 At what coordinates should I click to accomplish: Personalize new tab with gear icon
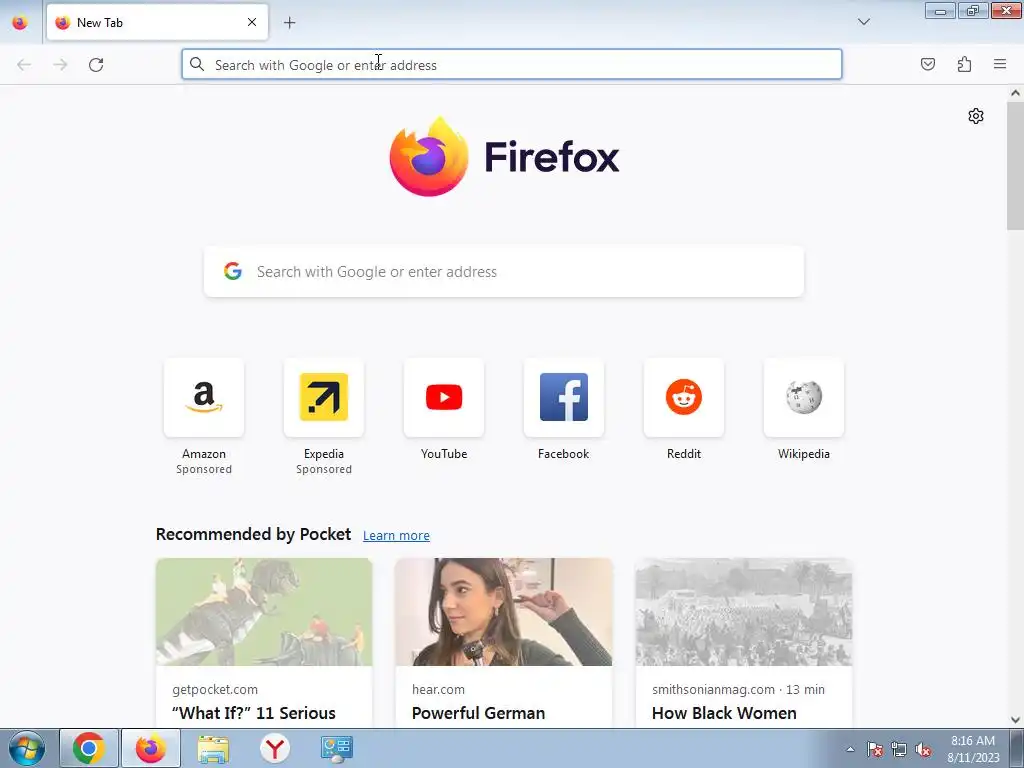976,116
